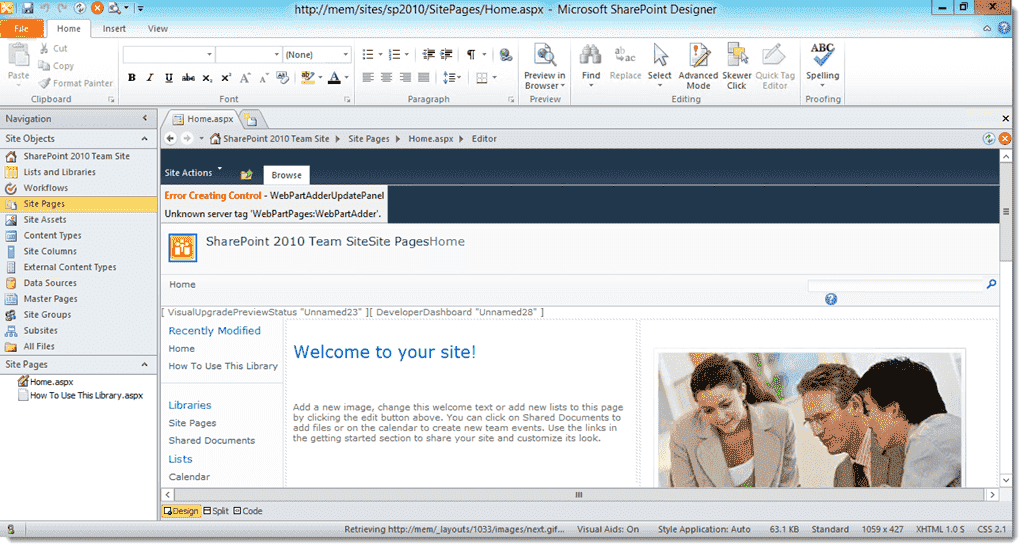This screenshot has width=1024, height=549.
Task: Click the font color swatch button
Action: (334, 78)
